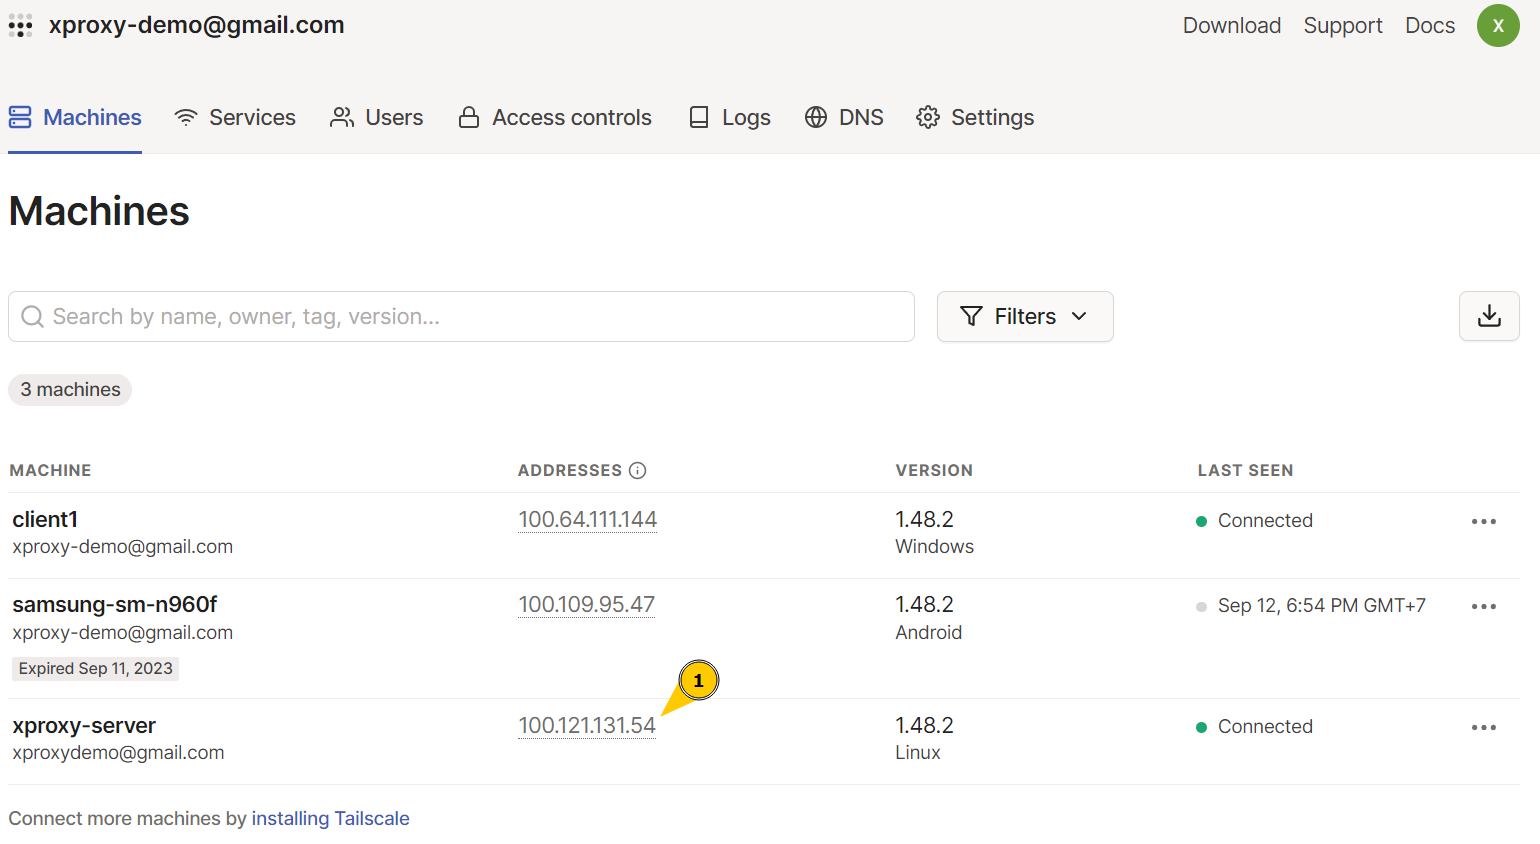
Task: Click the export machines download icon
Action: coord(1489,316)
